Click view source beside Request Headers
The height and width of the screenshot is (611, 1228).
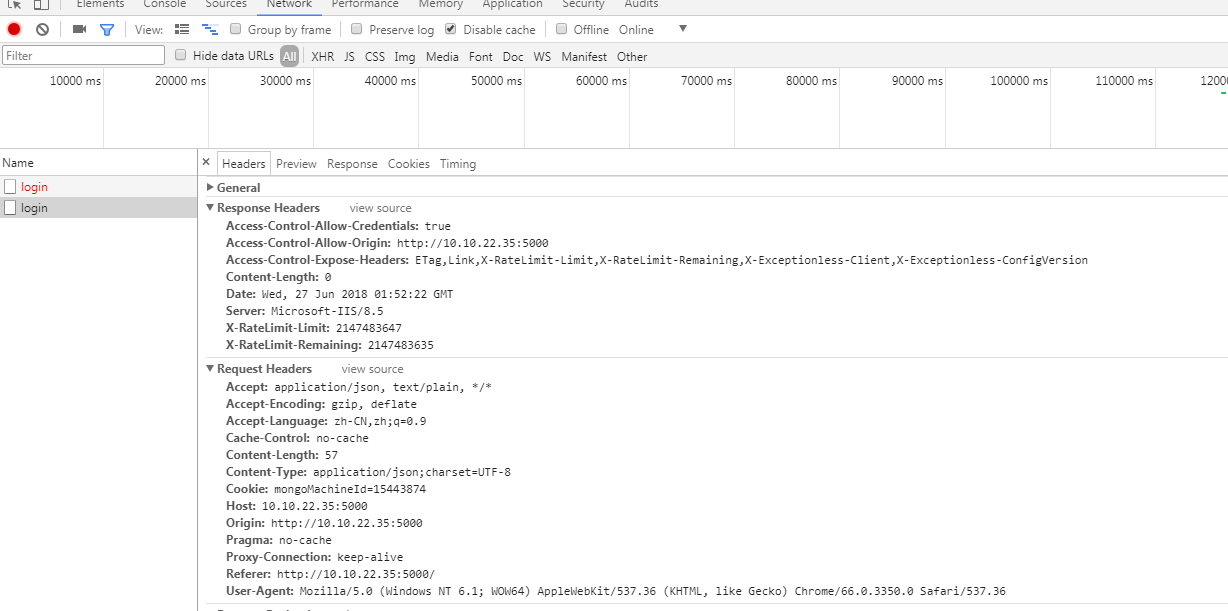[x=371, y=369]
